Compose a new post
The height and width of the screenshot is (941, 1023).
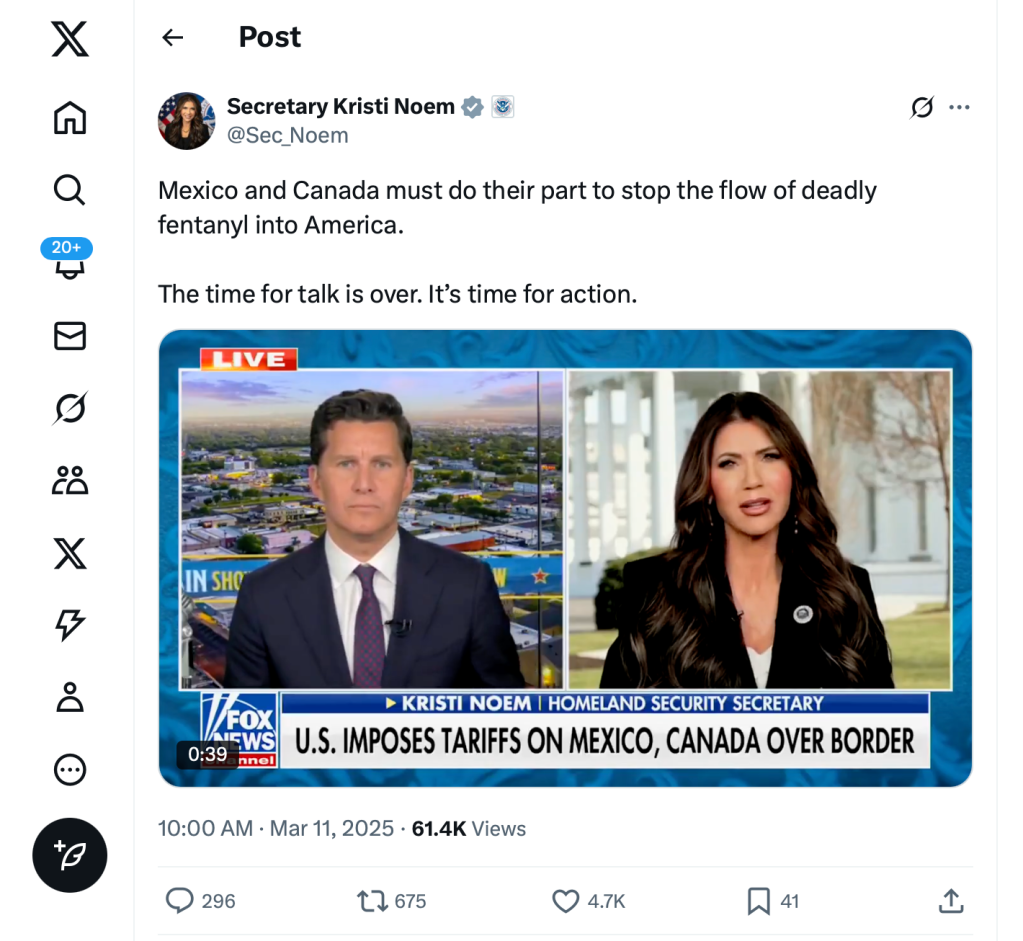click(x=69, y=854)
